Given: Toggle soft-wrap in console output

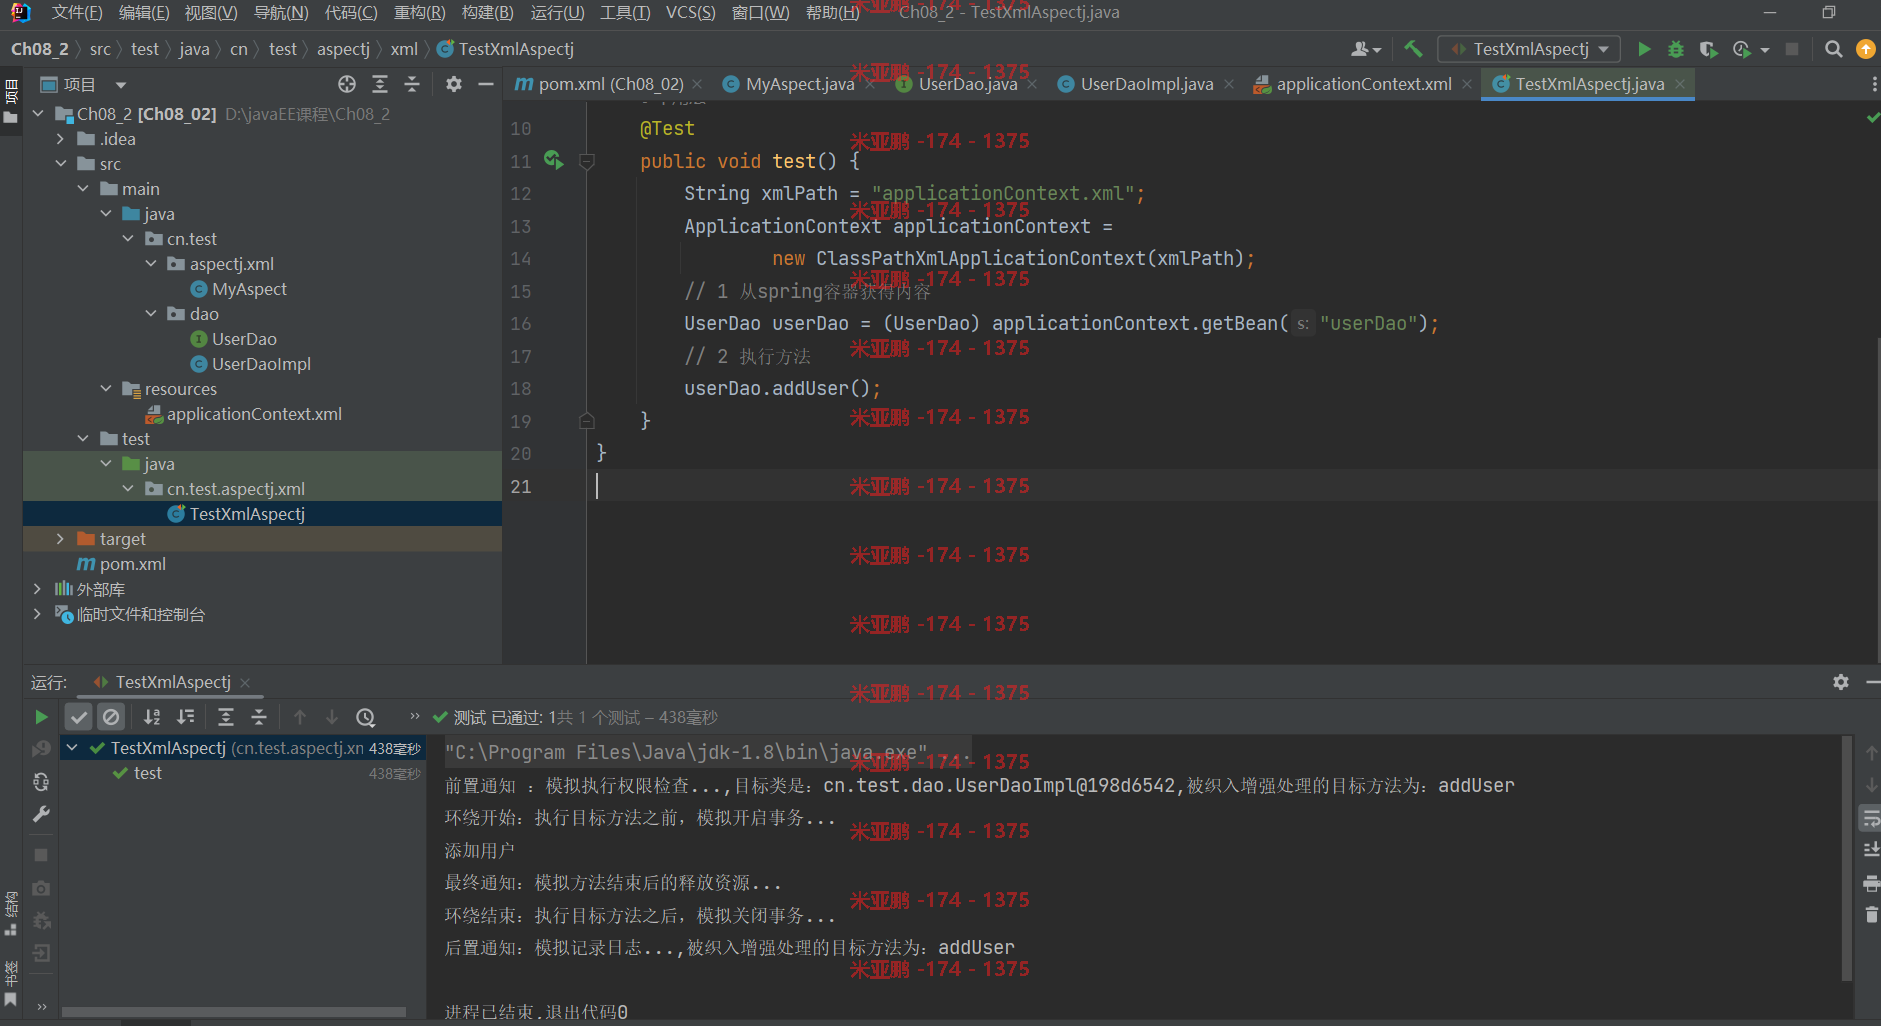Looking at the screenshot, I should click(1870, 818).
